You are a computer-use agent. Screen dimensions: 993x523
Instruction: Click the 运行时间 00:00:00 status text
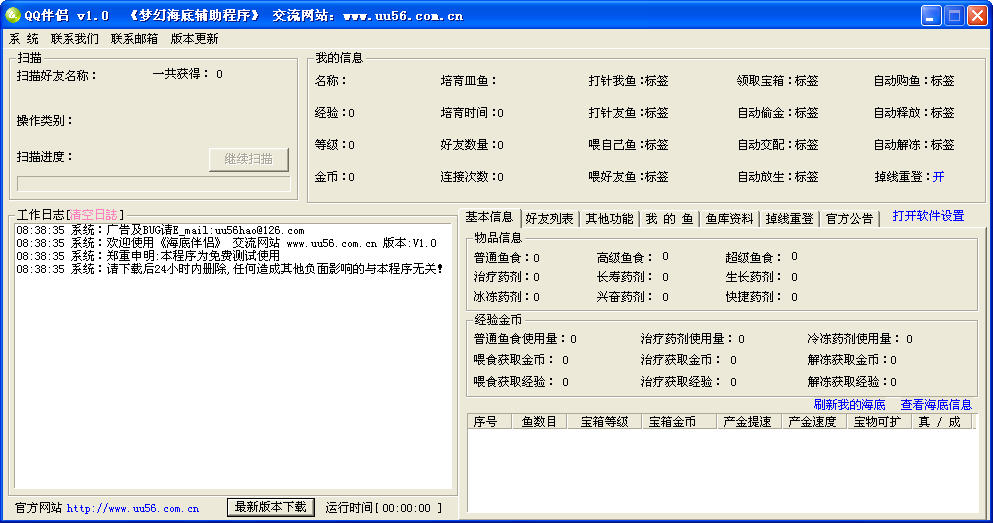coord(384,508)
